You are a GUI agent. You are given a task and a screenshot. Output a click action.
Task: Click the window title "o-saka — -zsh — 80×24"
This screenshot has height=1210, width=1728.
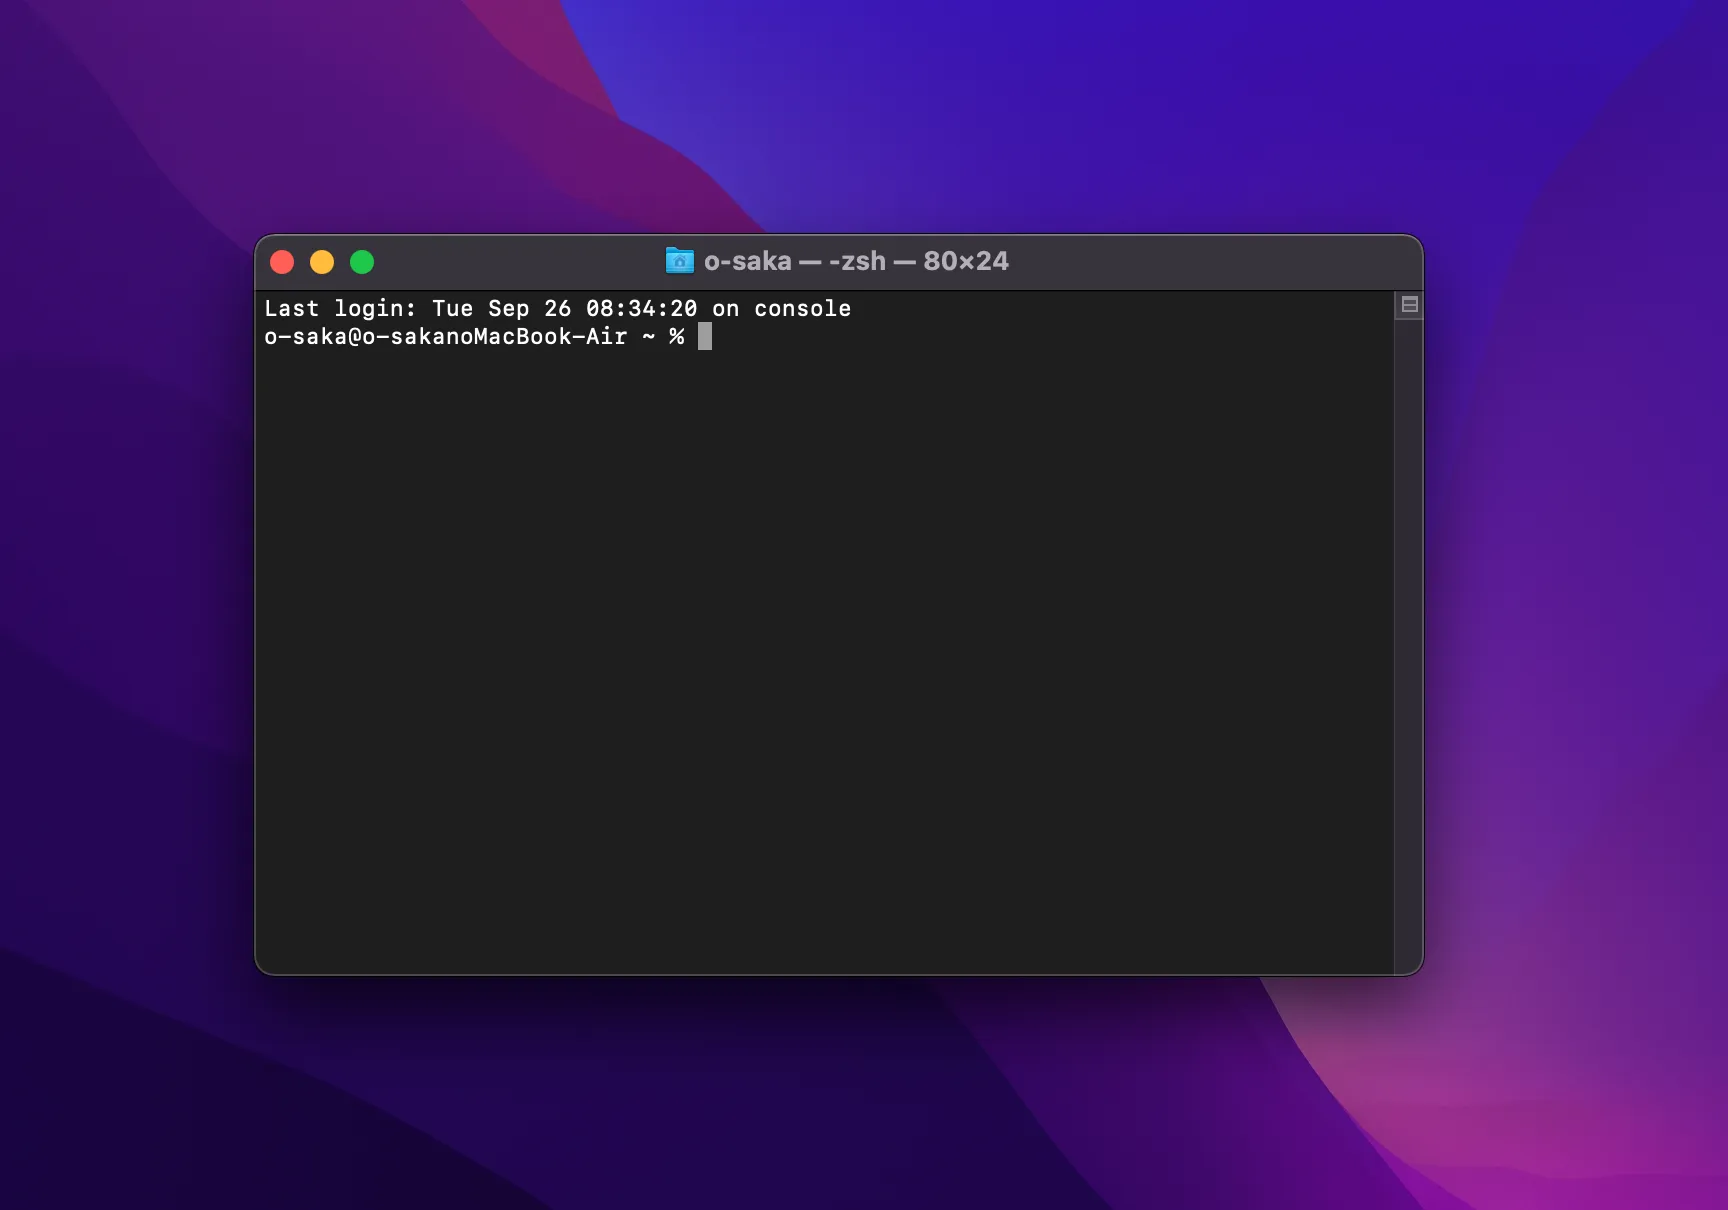856,261
